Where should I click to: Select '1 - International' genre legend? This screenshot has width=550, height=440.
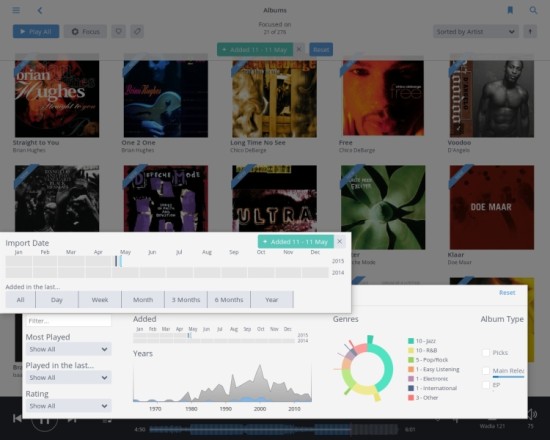(432, 388)
